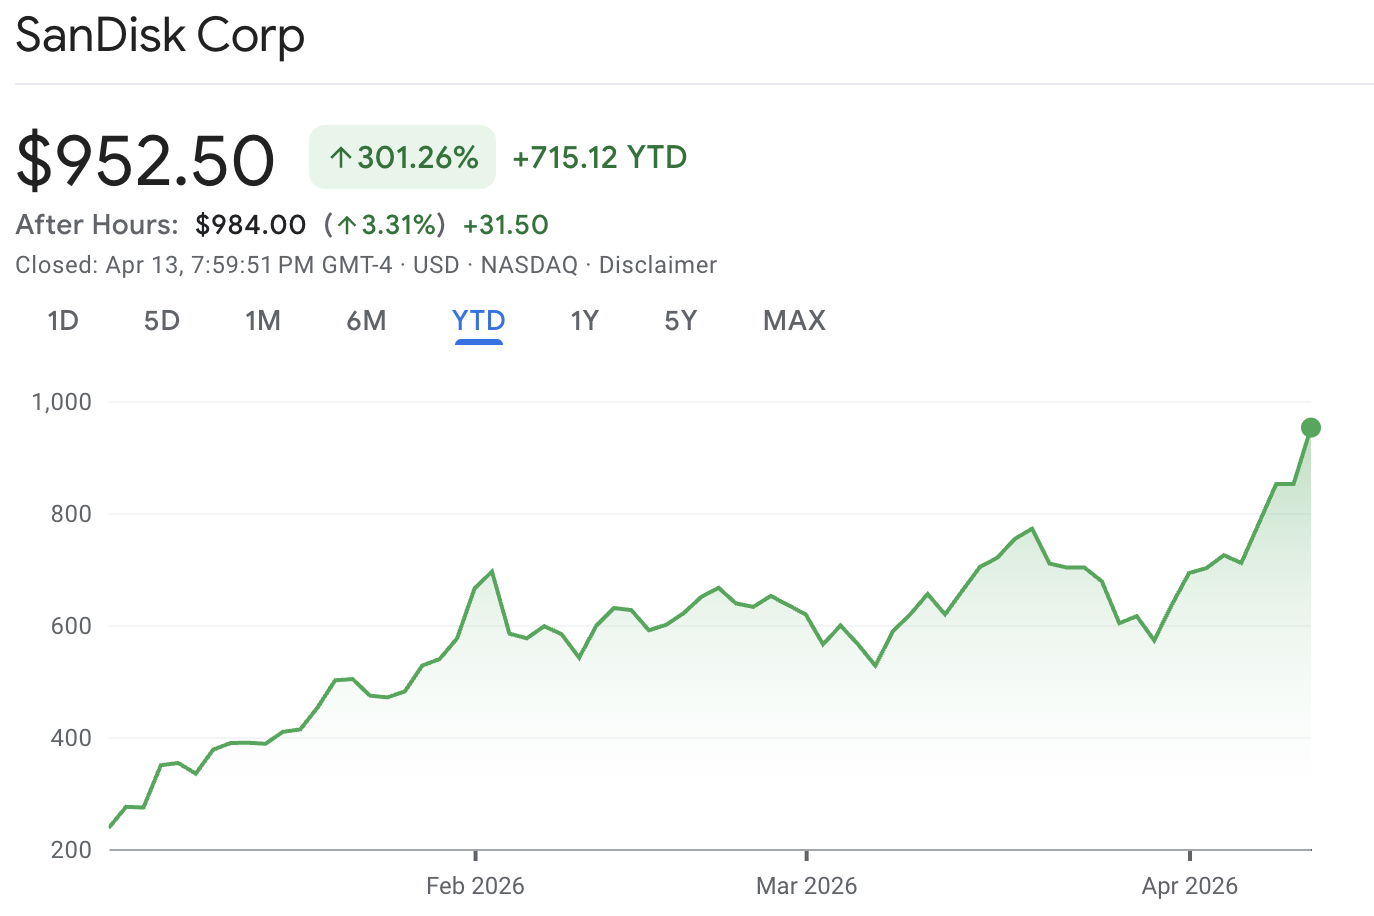Switch chart to 1Y range
Viewport: 1374px width, 916px height.
584,321
